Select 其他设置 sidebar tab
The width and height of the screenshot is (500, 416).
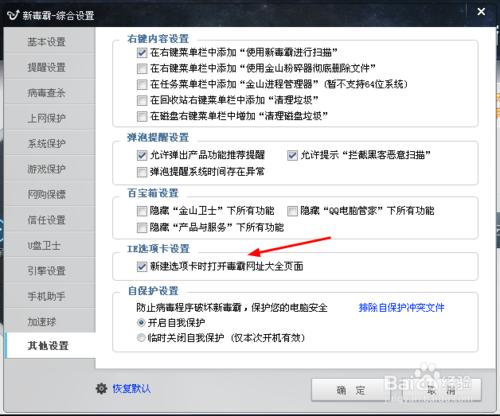click(51, 345)
